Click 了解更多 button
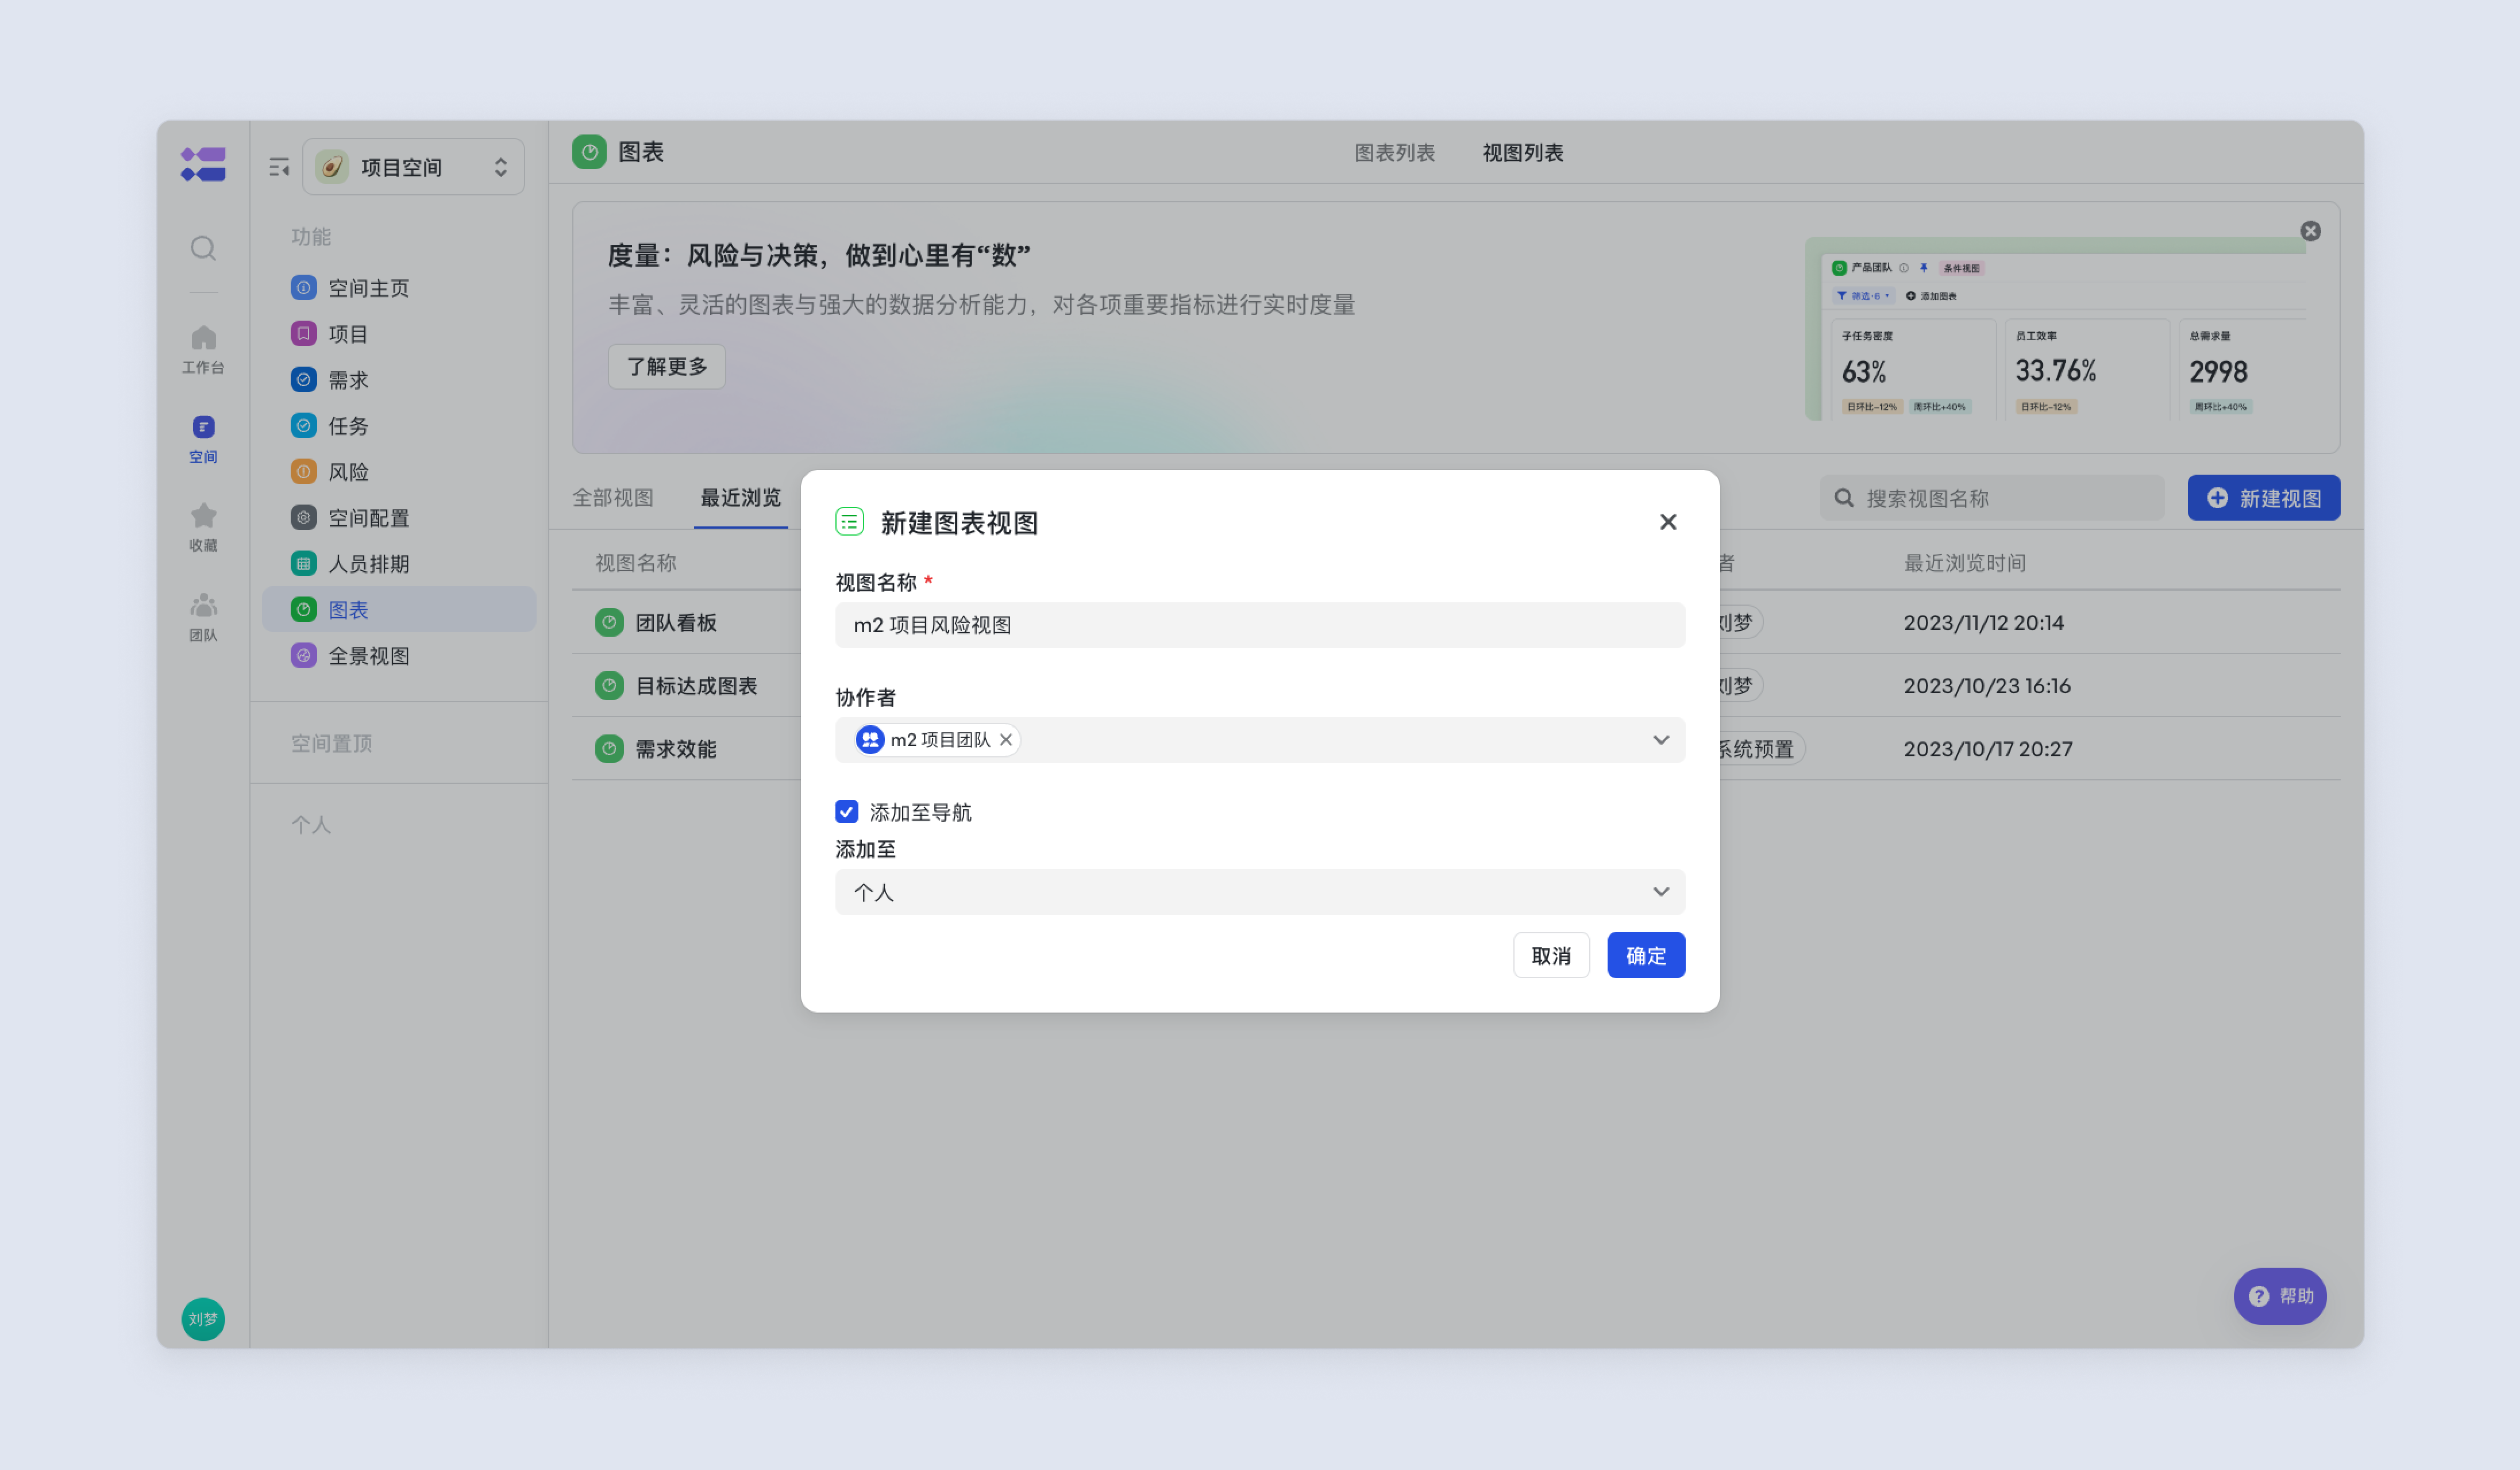Viewport: 2520px width, 1470px height. click(667, 367)
